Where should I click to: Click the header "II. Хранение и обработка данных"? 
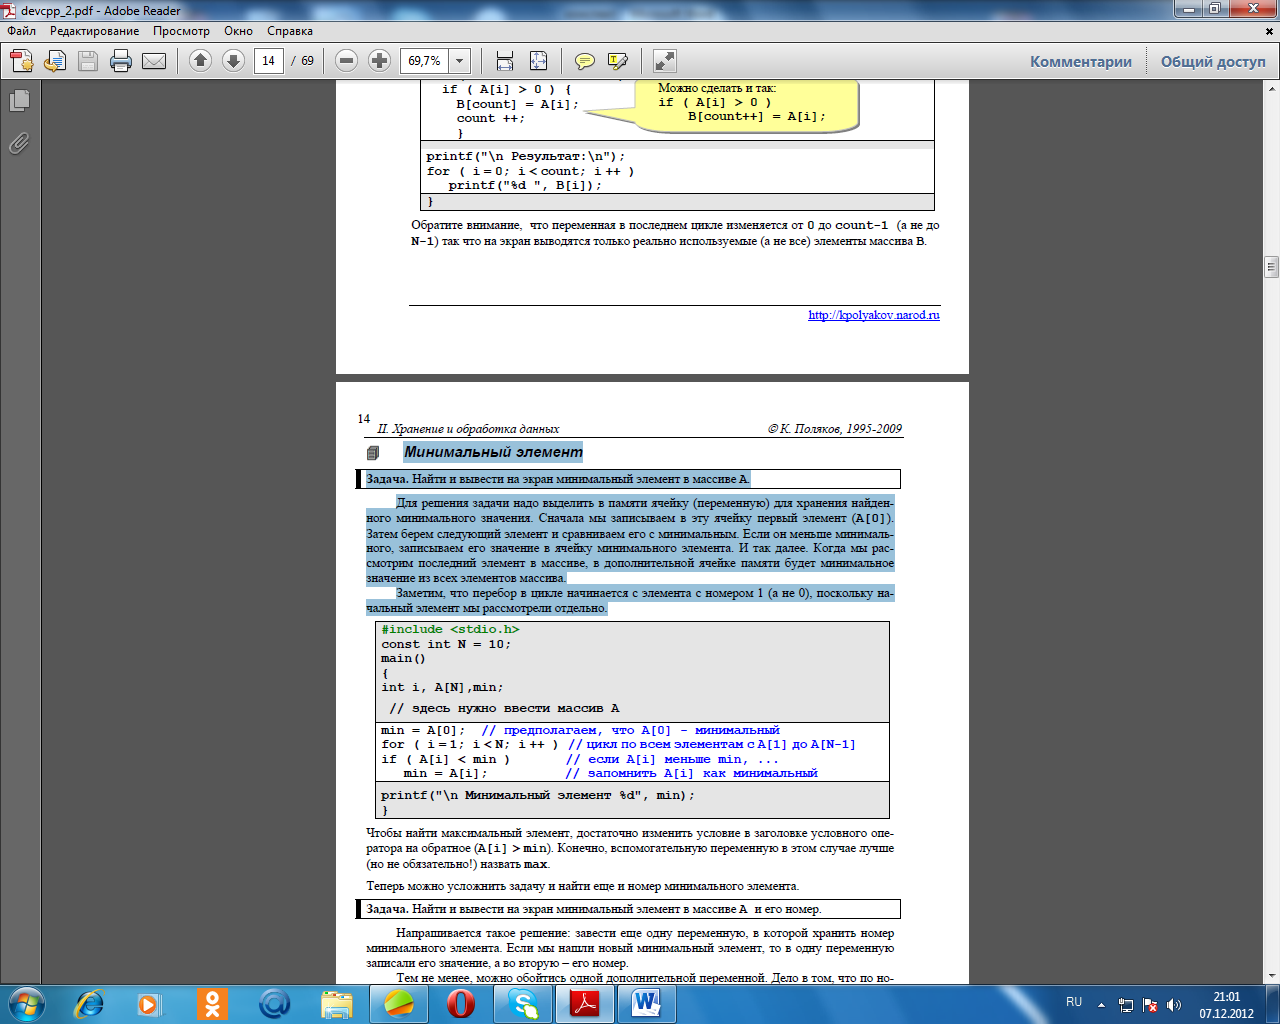coord(468,429)
